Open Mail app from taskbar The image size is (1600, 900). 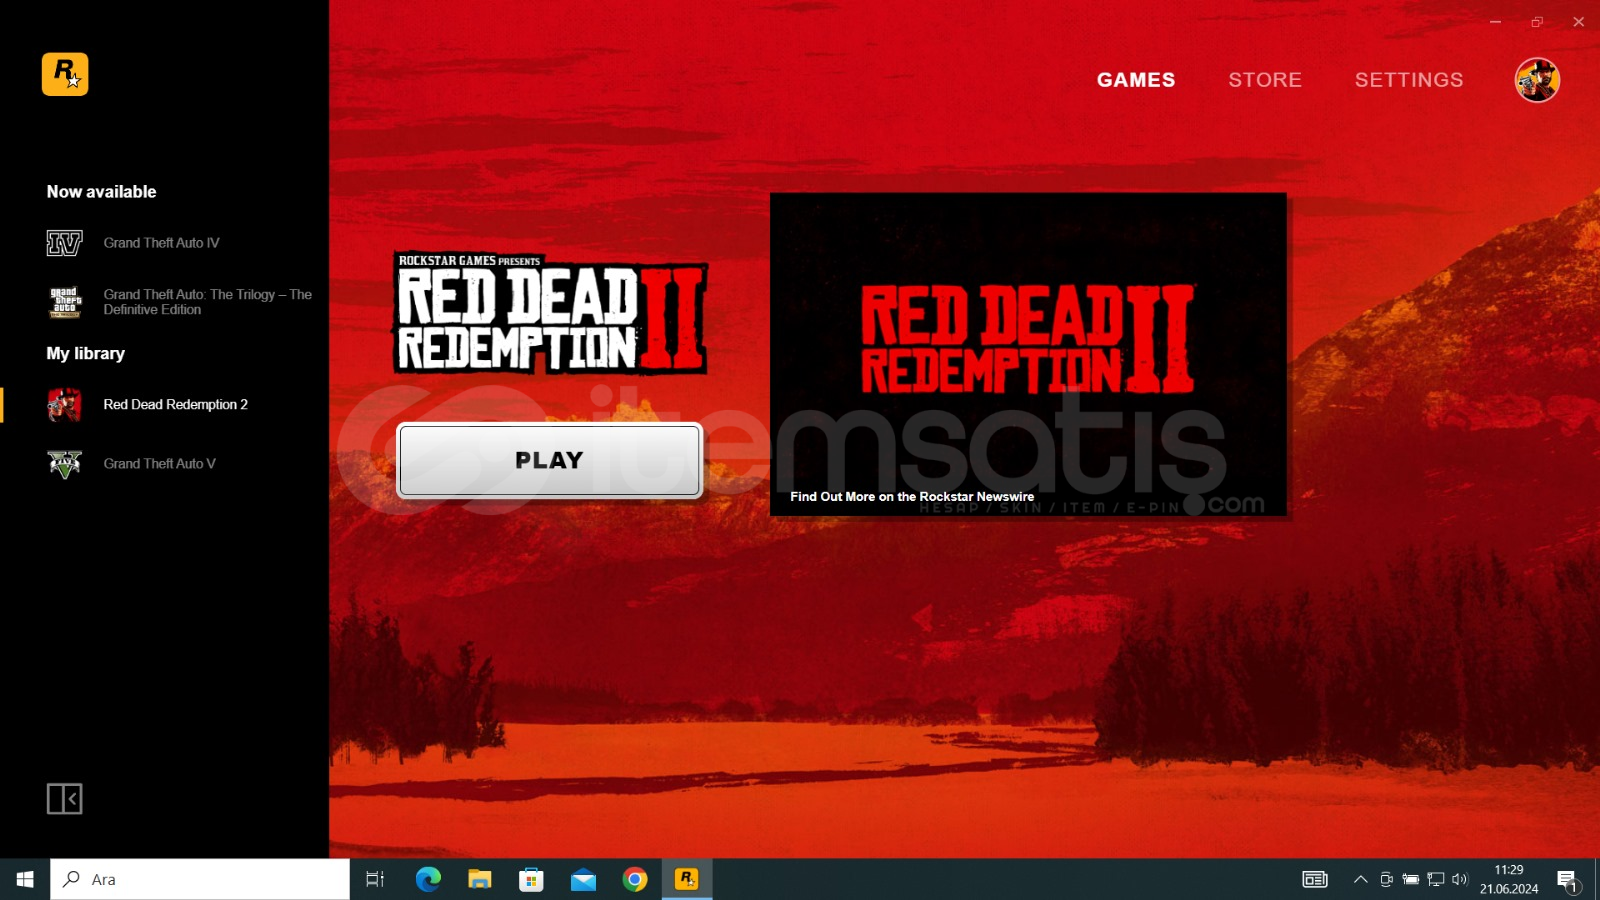(583, 879)
